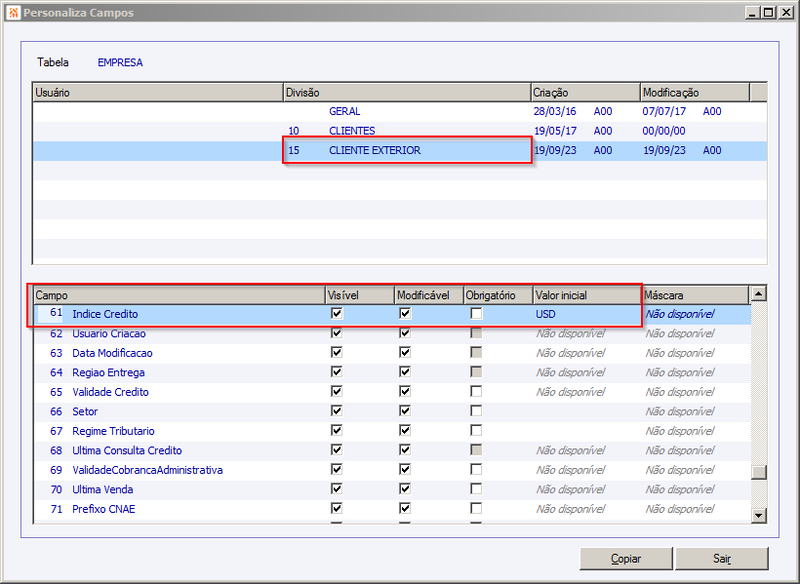
Task: Select the GERAL division row
Action: click(x=399, y=111)
